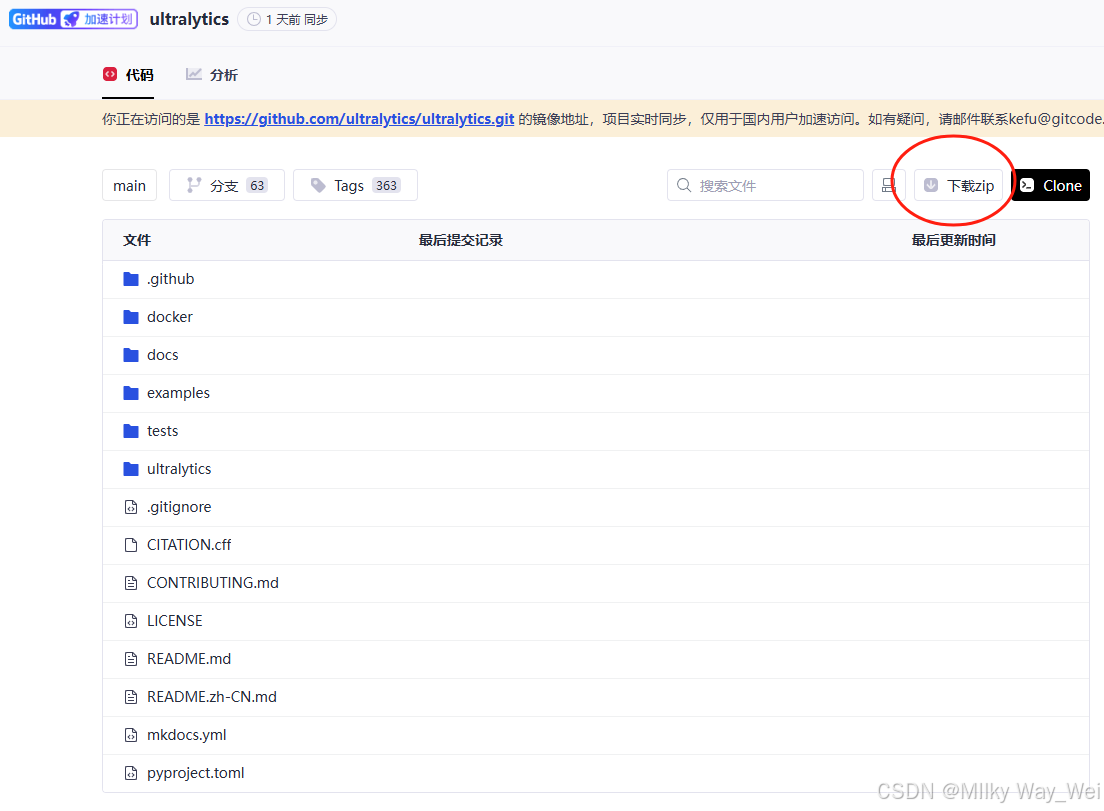Click the terminal icon in the Clone button
The width and height of the screenshot is (1104, 811).
[x=1027, y=185]
